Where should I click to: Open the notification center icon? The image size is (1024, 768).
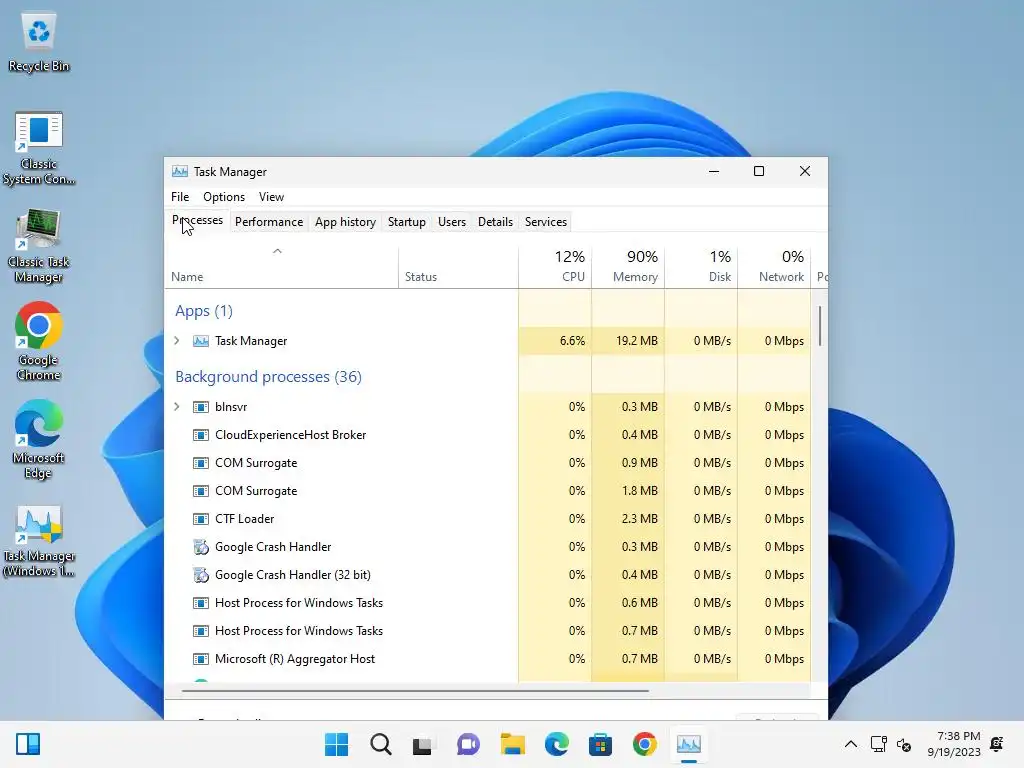(997, 744)
